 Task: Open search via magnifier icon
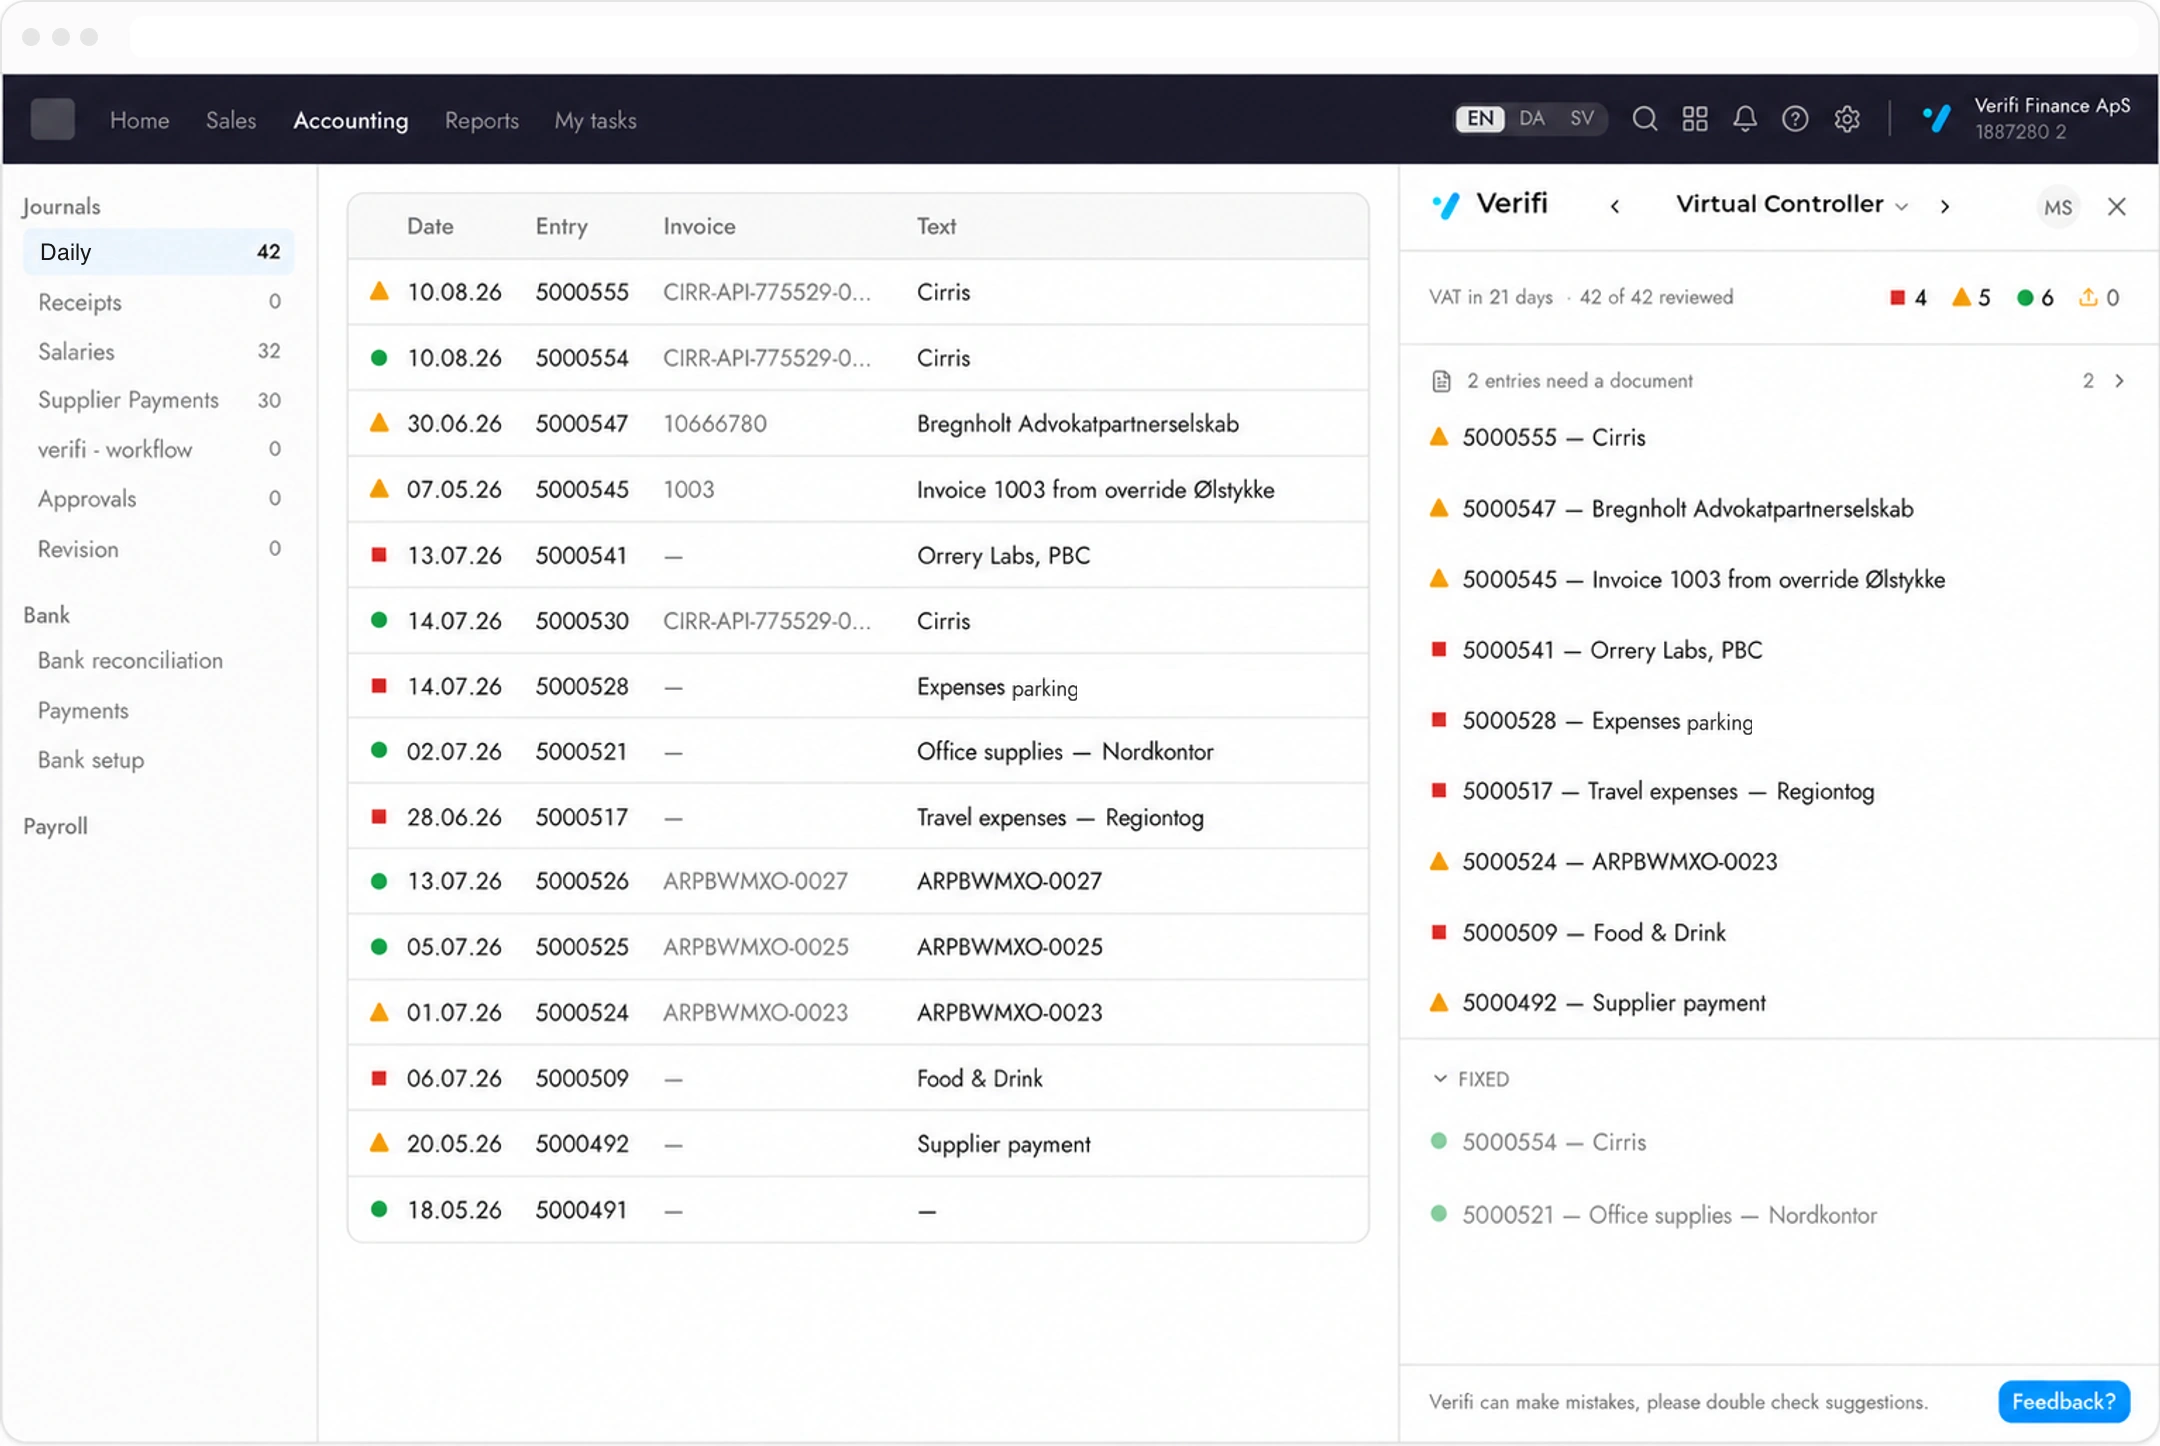[x=1644, y=119]
